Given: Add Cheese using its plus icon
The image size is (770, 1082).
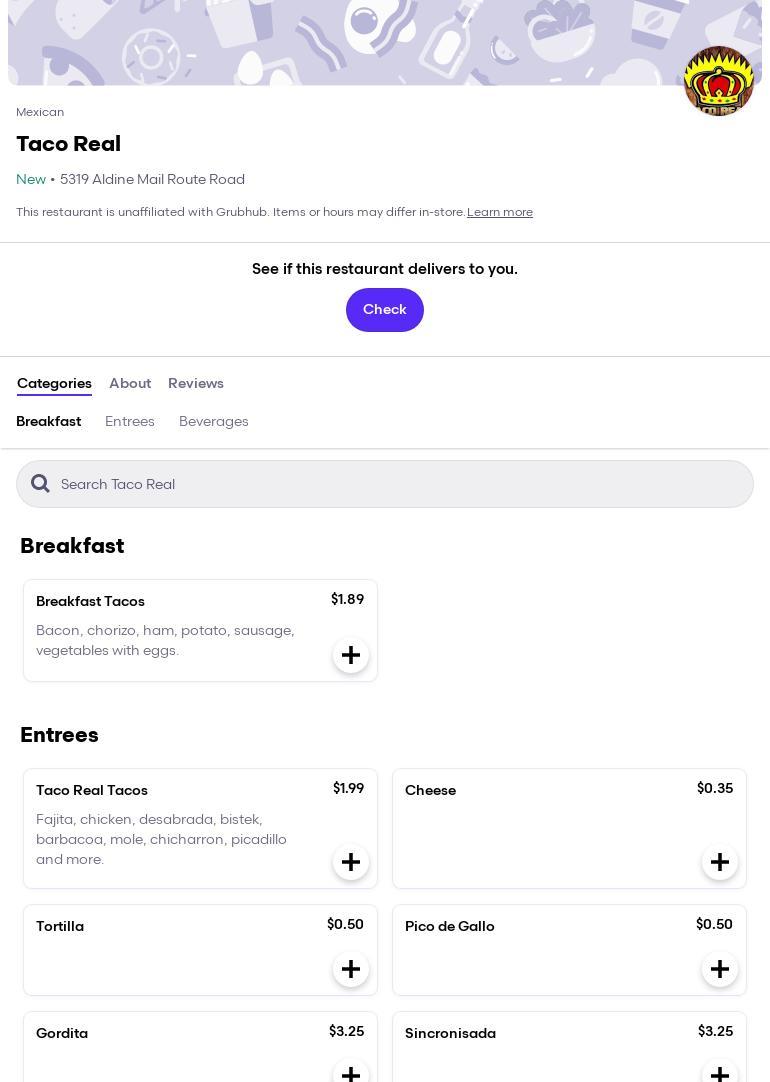Looking at the screenshot, I should click(720, 862).
